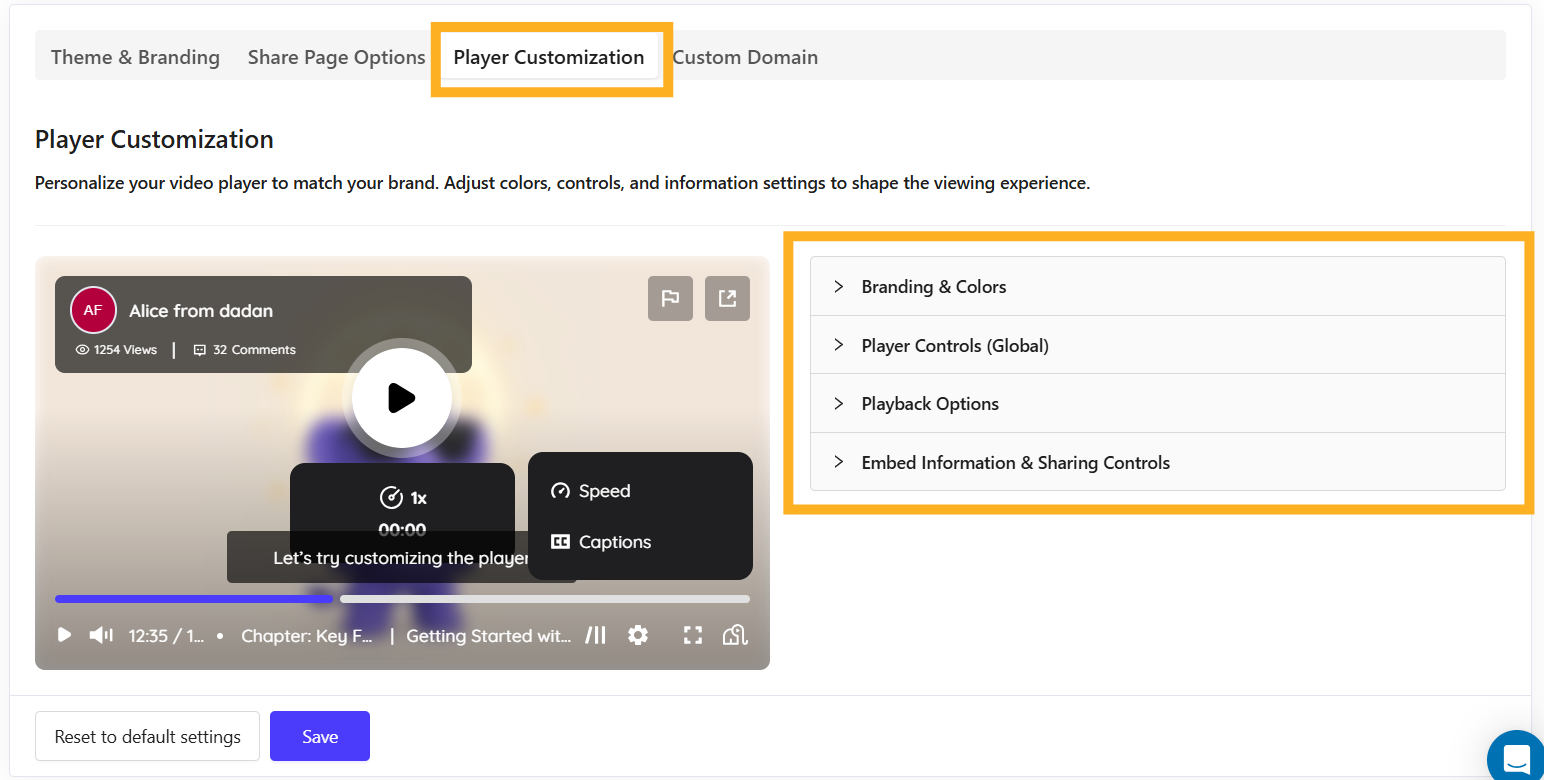This screenshot has height=780, width=1544.
Task: Click the transcript icon next to the gear
Action: [596, 635]
